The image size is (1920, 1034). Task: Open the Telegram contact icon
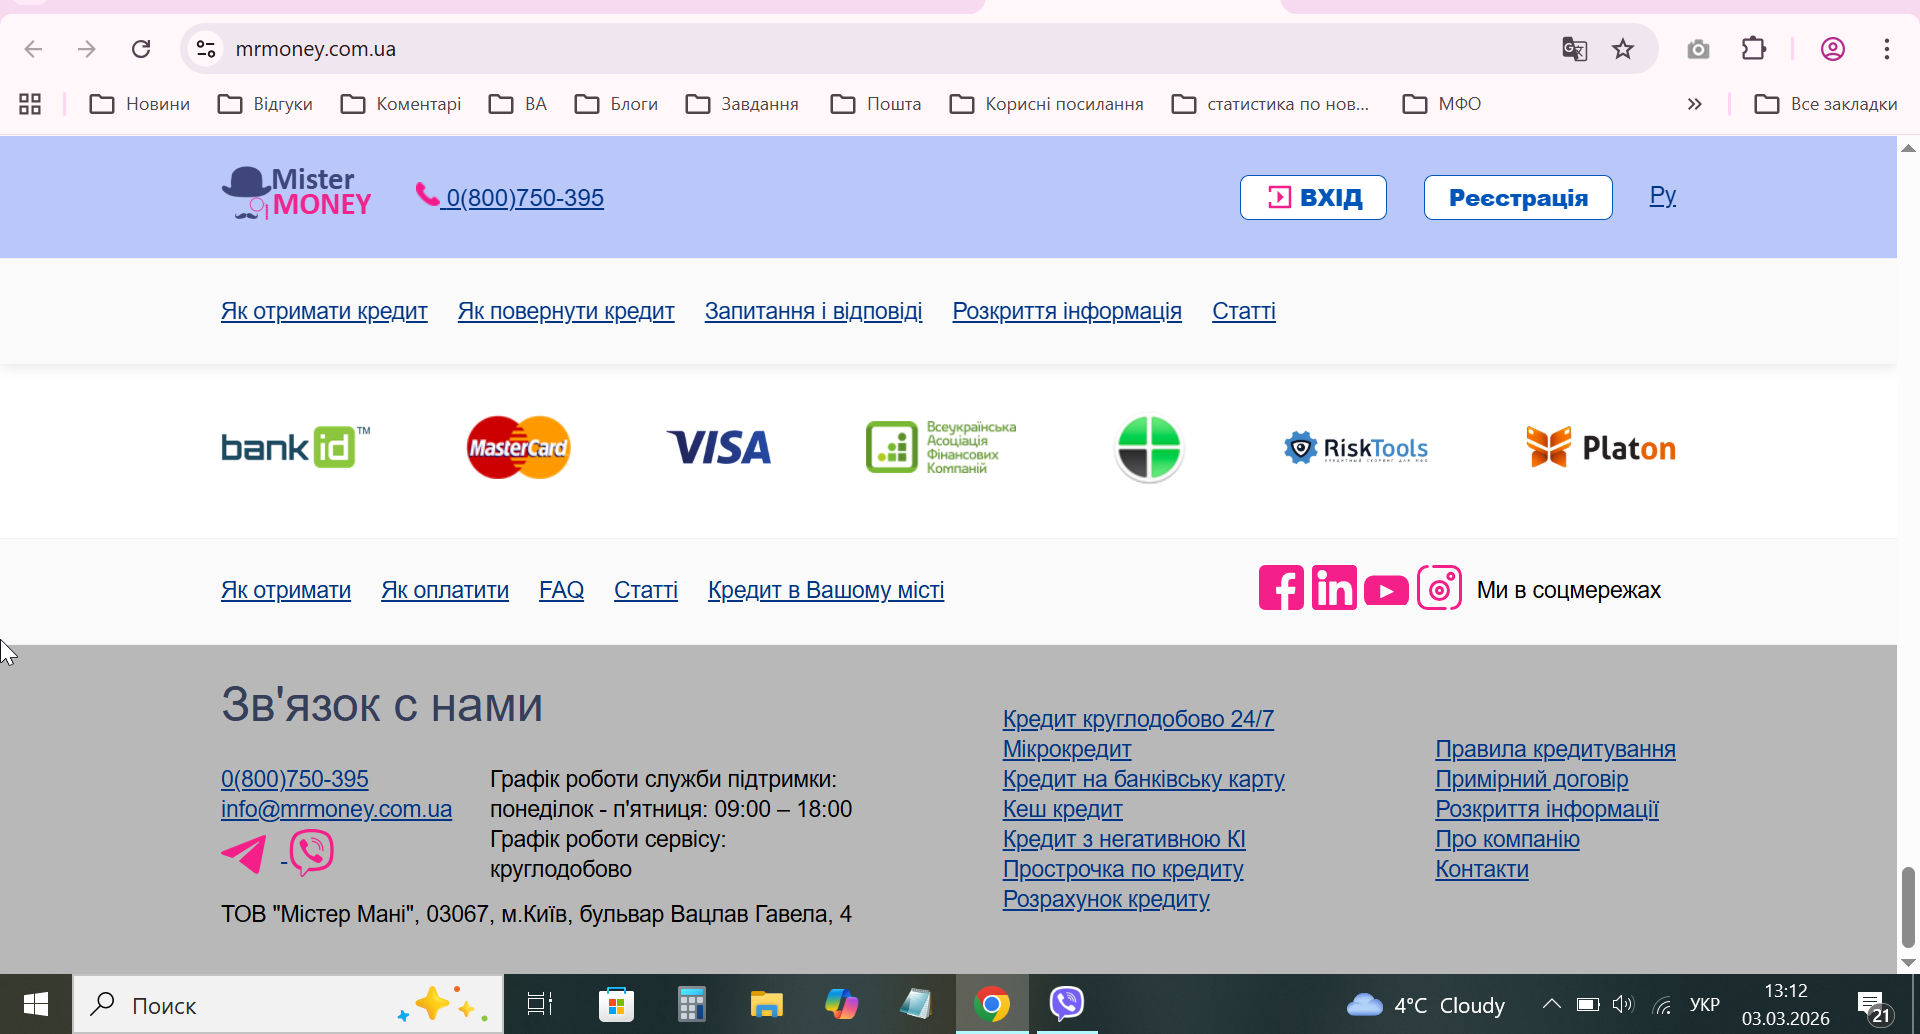pyautogui.click(x=244, y=854)
